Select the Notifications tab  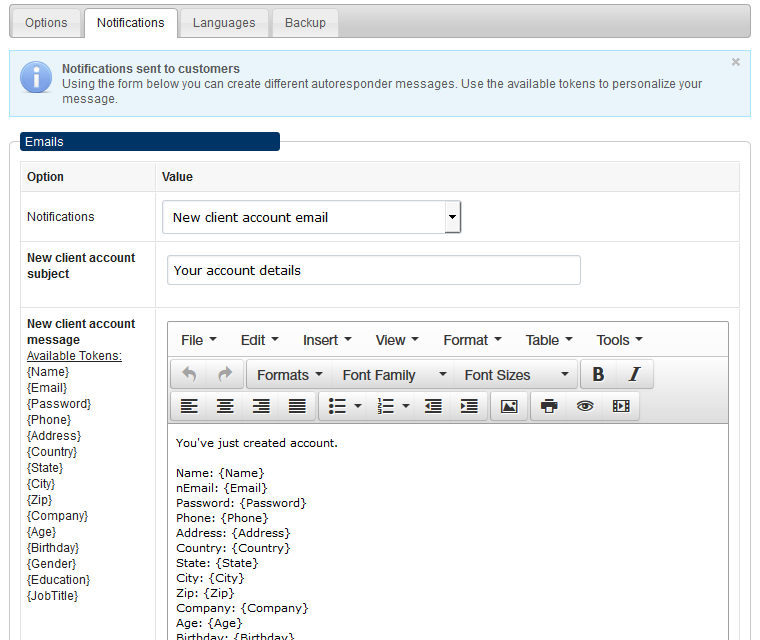pos(130,23)
